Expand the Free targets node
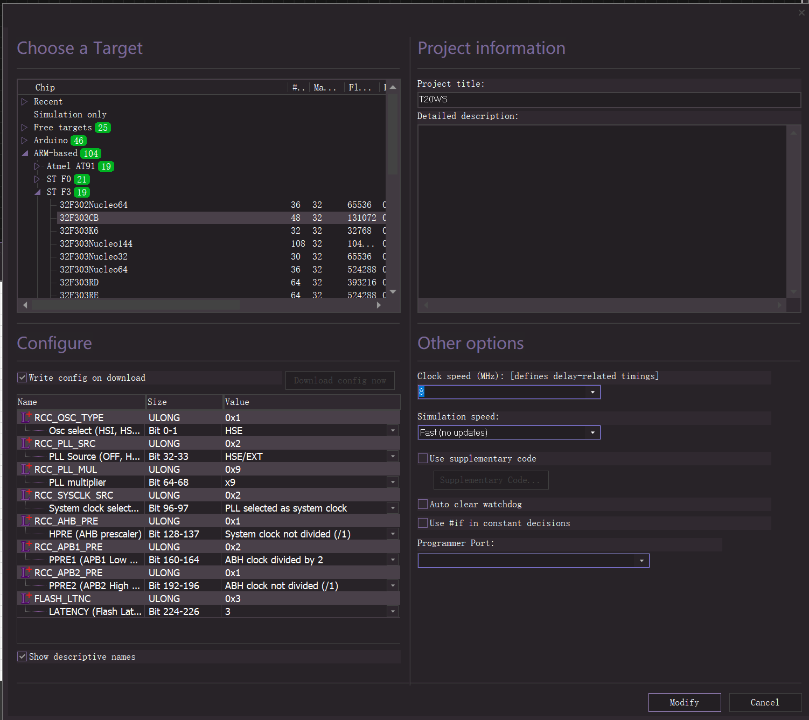 click(24, 127)
